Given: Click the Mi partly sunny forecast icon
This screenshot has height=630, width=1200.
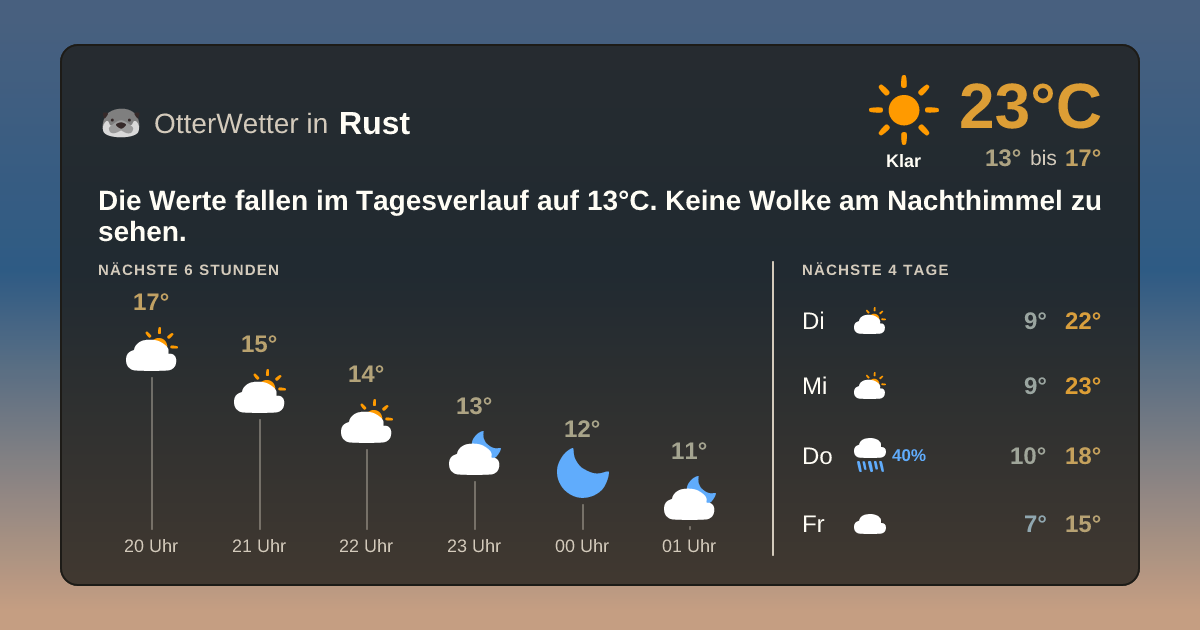Looking at the screenshot, I should (x=870, y=386).
